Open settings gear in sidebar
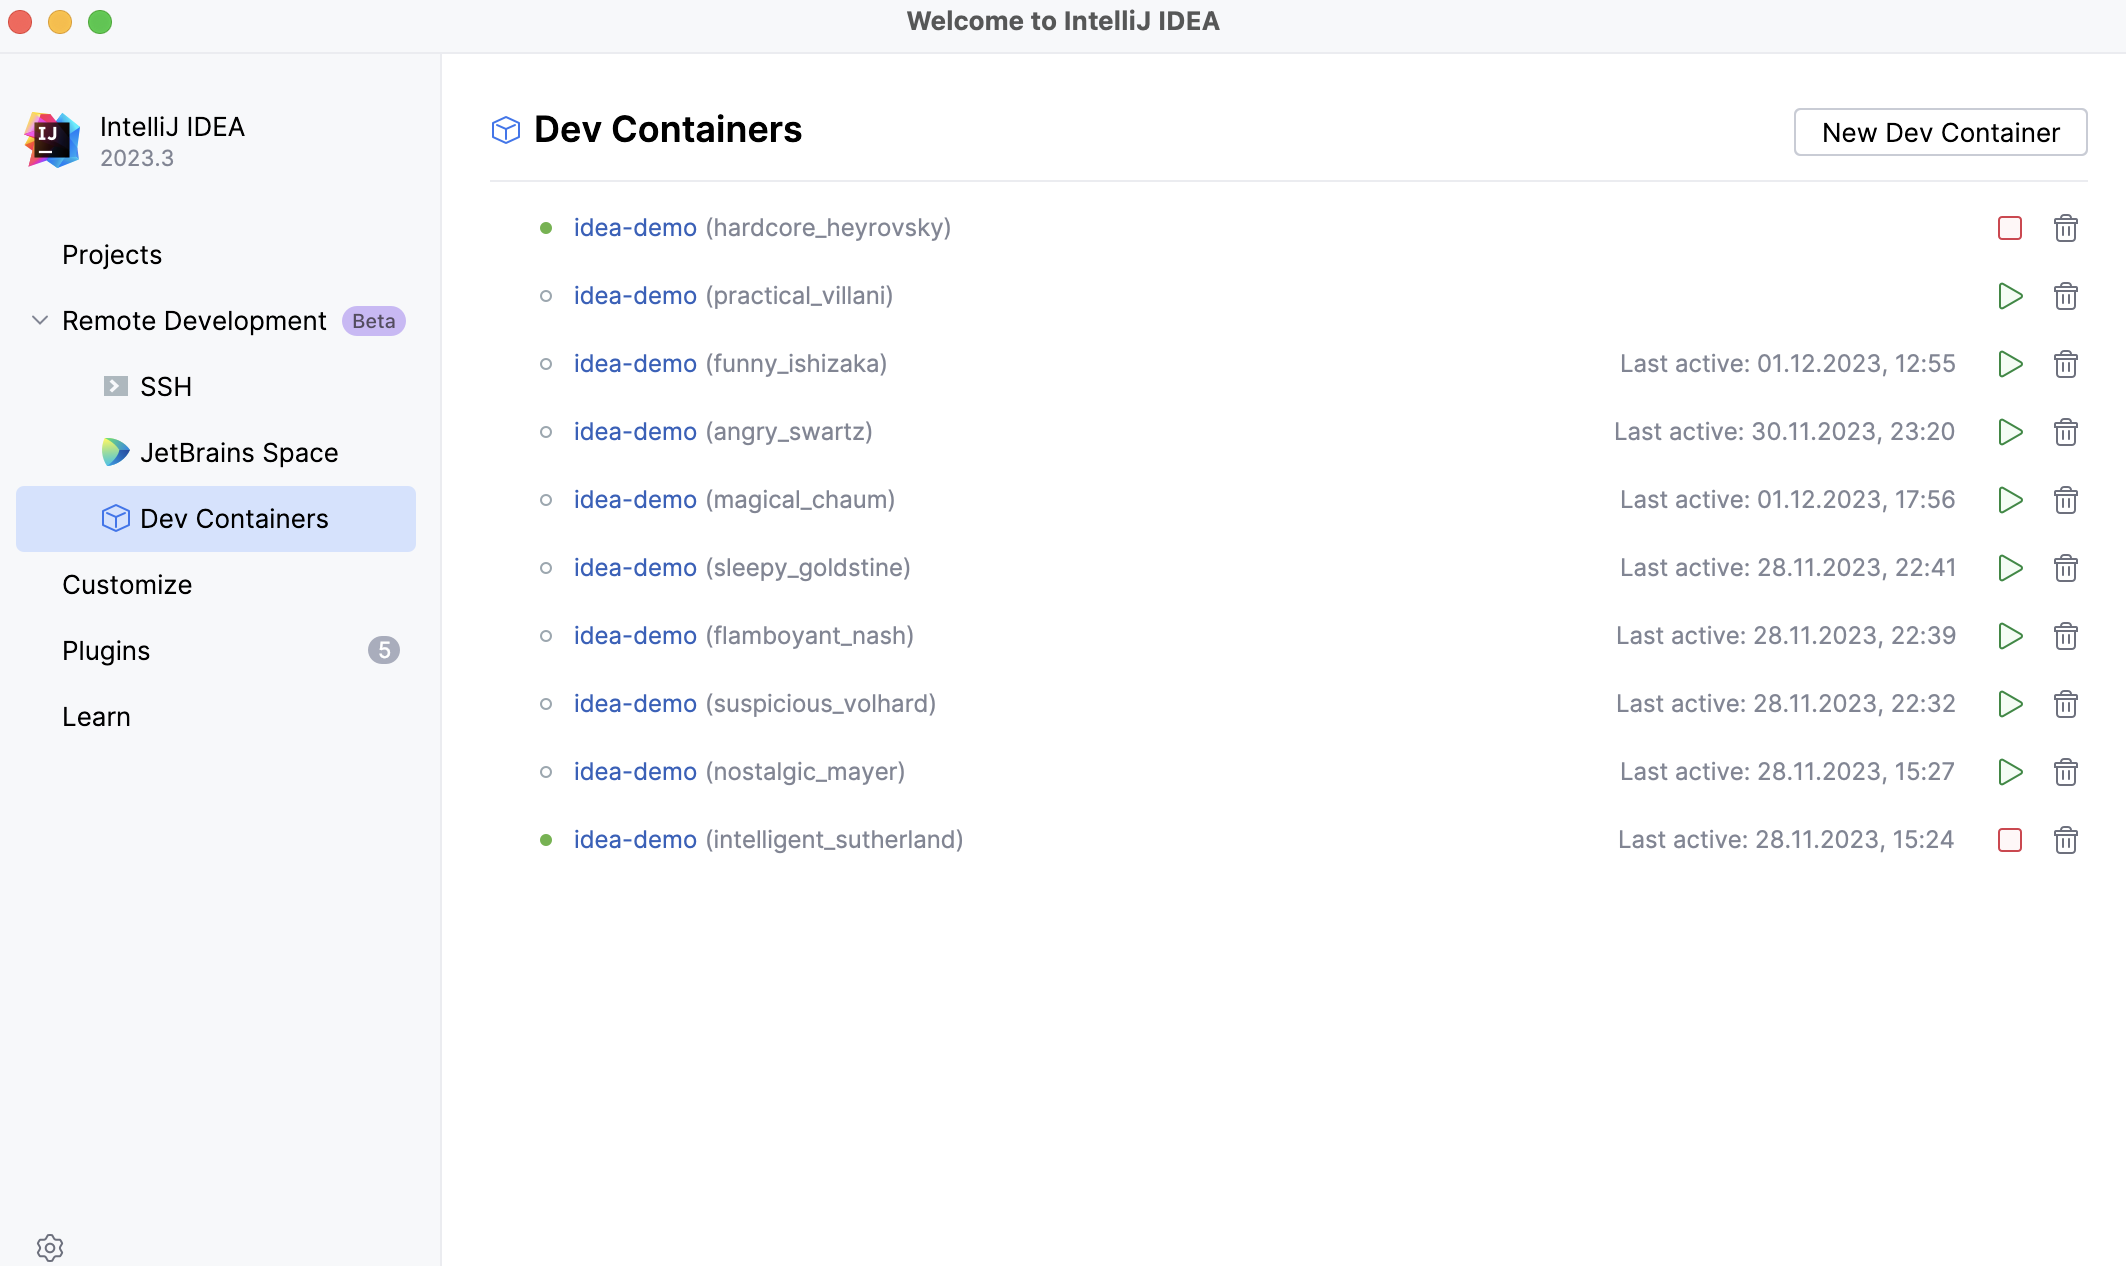This screenshot has height=1266, width=2126. pos(50,1247)
